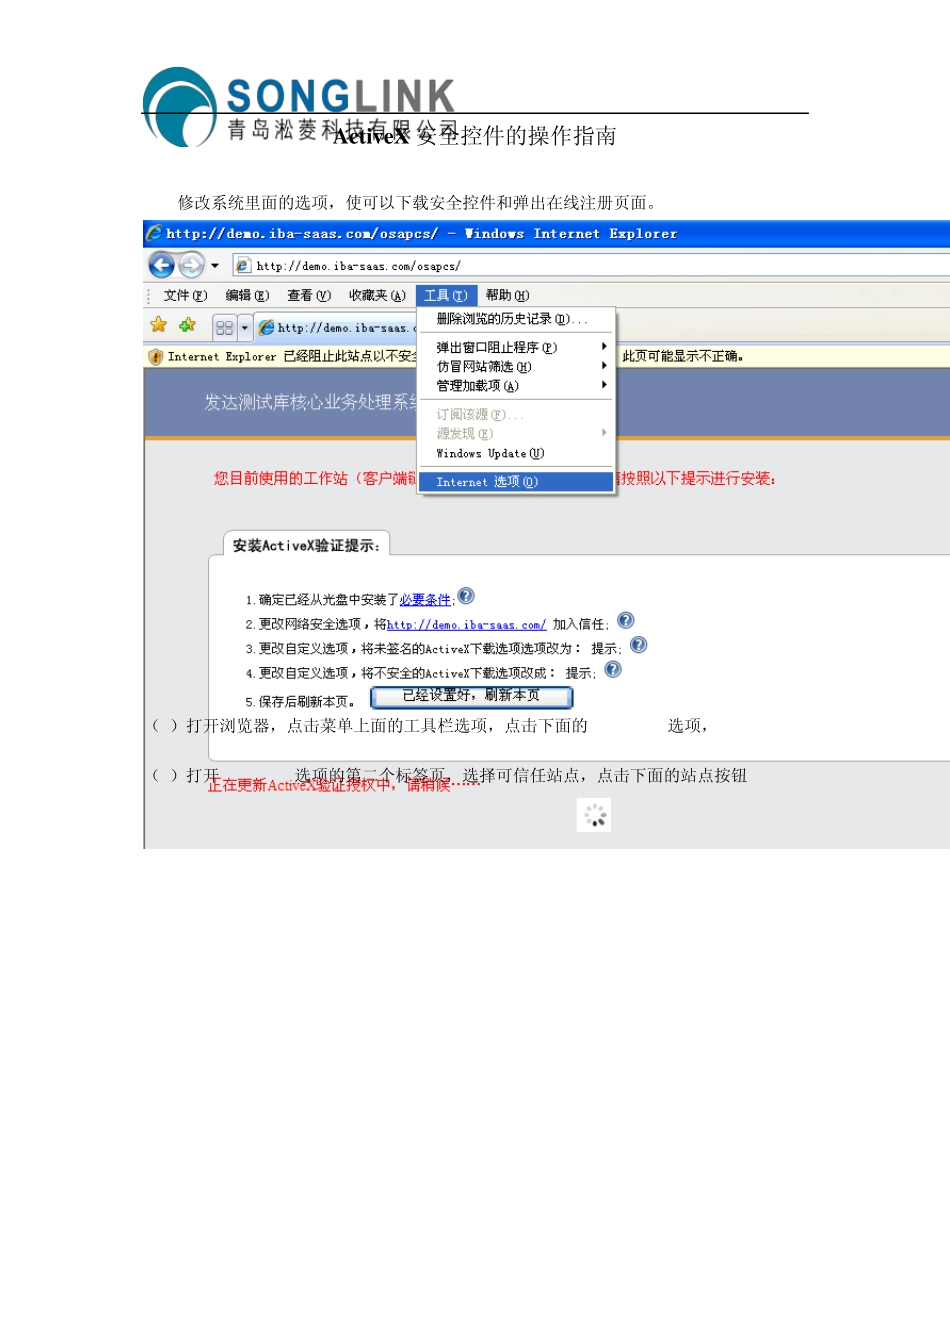The image size is (950, 1344).
Task: Click the Add to Favorites star-plus icon
Action: point(187,325)
